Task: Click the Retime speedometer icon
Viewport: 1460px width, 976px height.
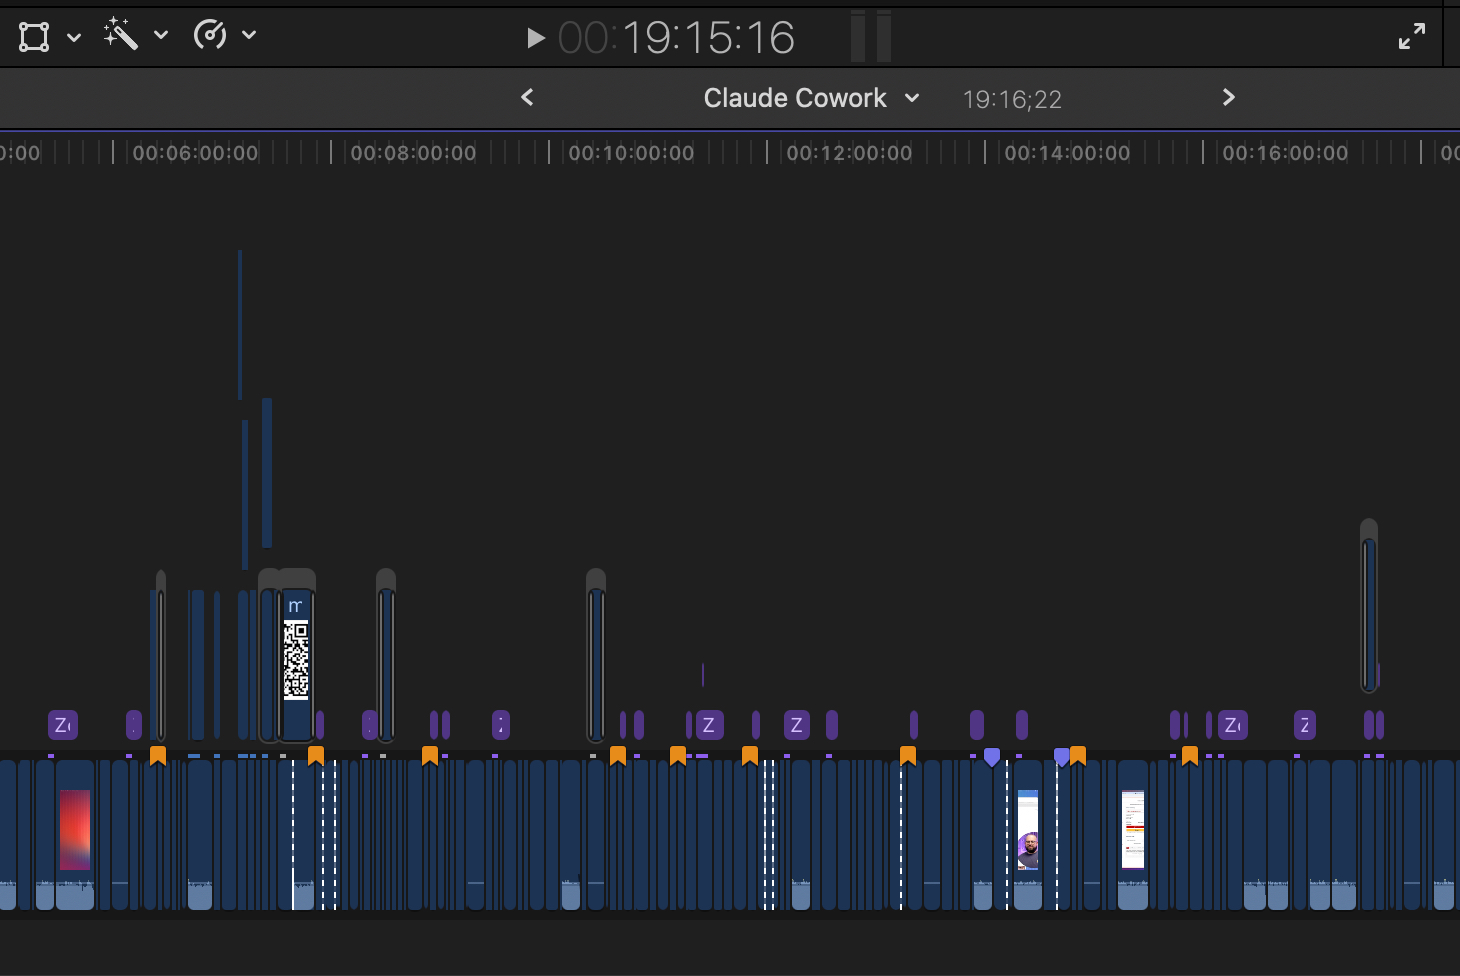Action: pyautogui.click(x=210, y=36)
